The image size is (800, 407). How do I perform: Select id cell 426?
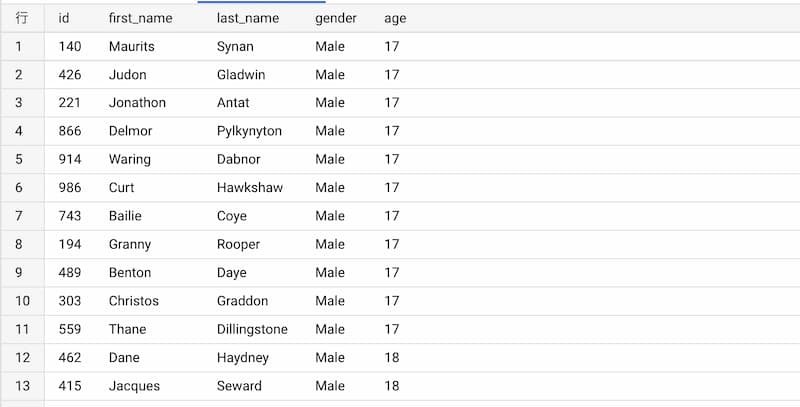tap(69, 75)
